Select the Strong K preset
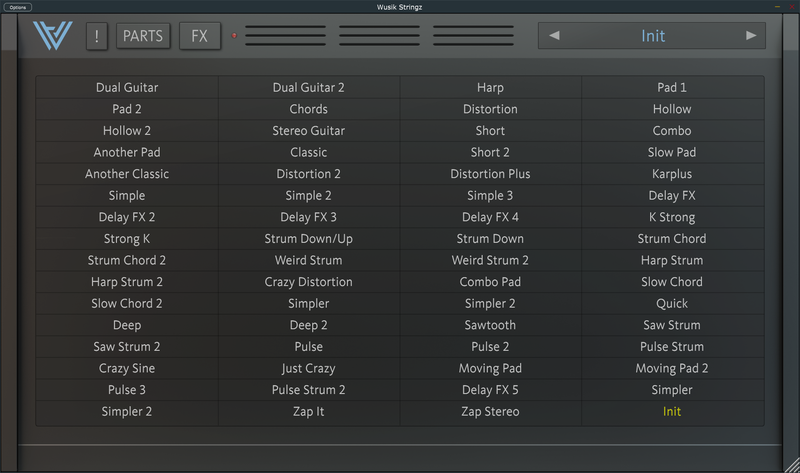This screenshot has width=800, height=473. (x=127, y=238)
